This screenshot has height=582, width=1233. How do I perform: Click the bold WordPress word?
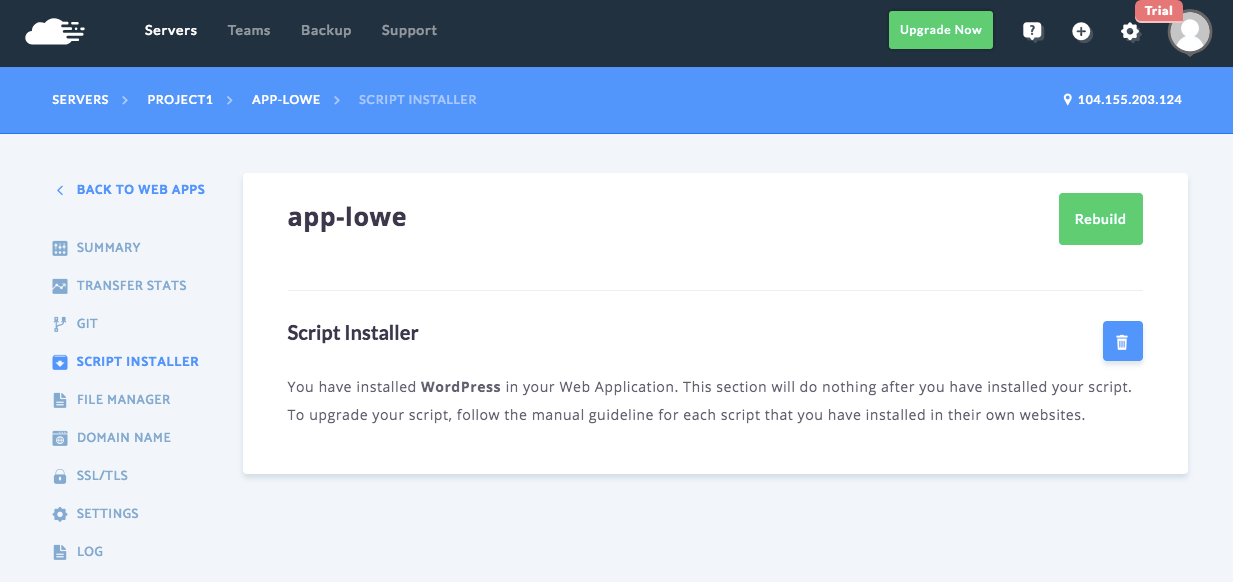tap(461, 386)
